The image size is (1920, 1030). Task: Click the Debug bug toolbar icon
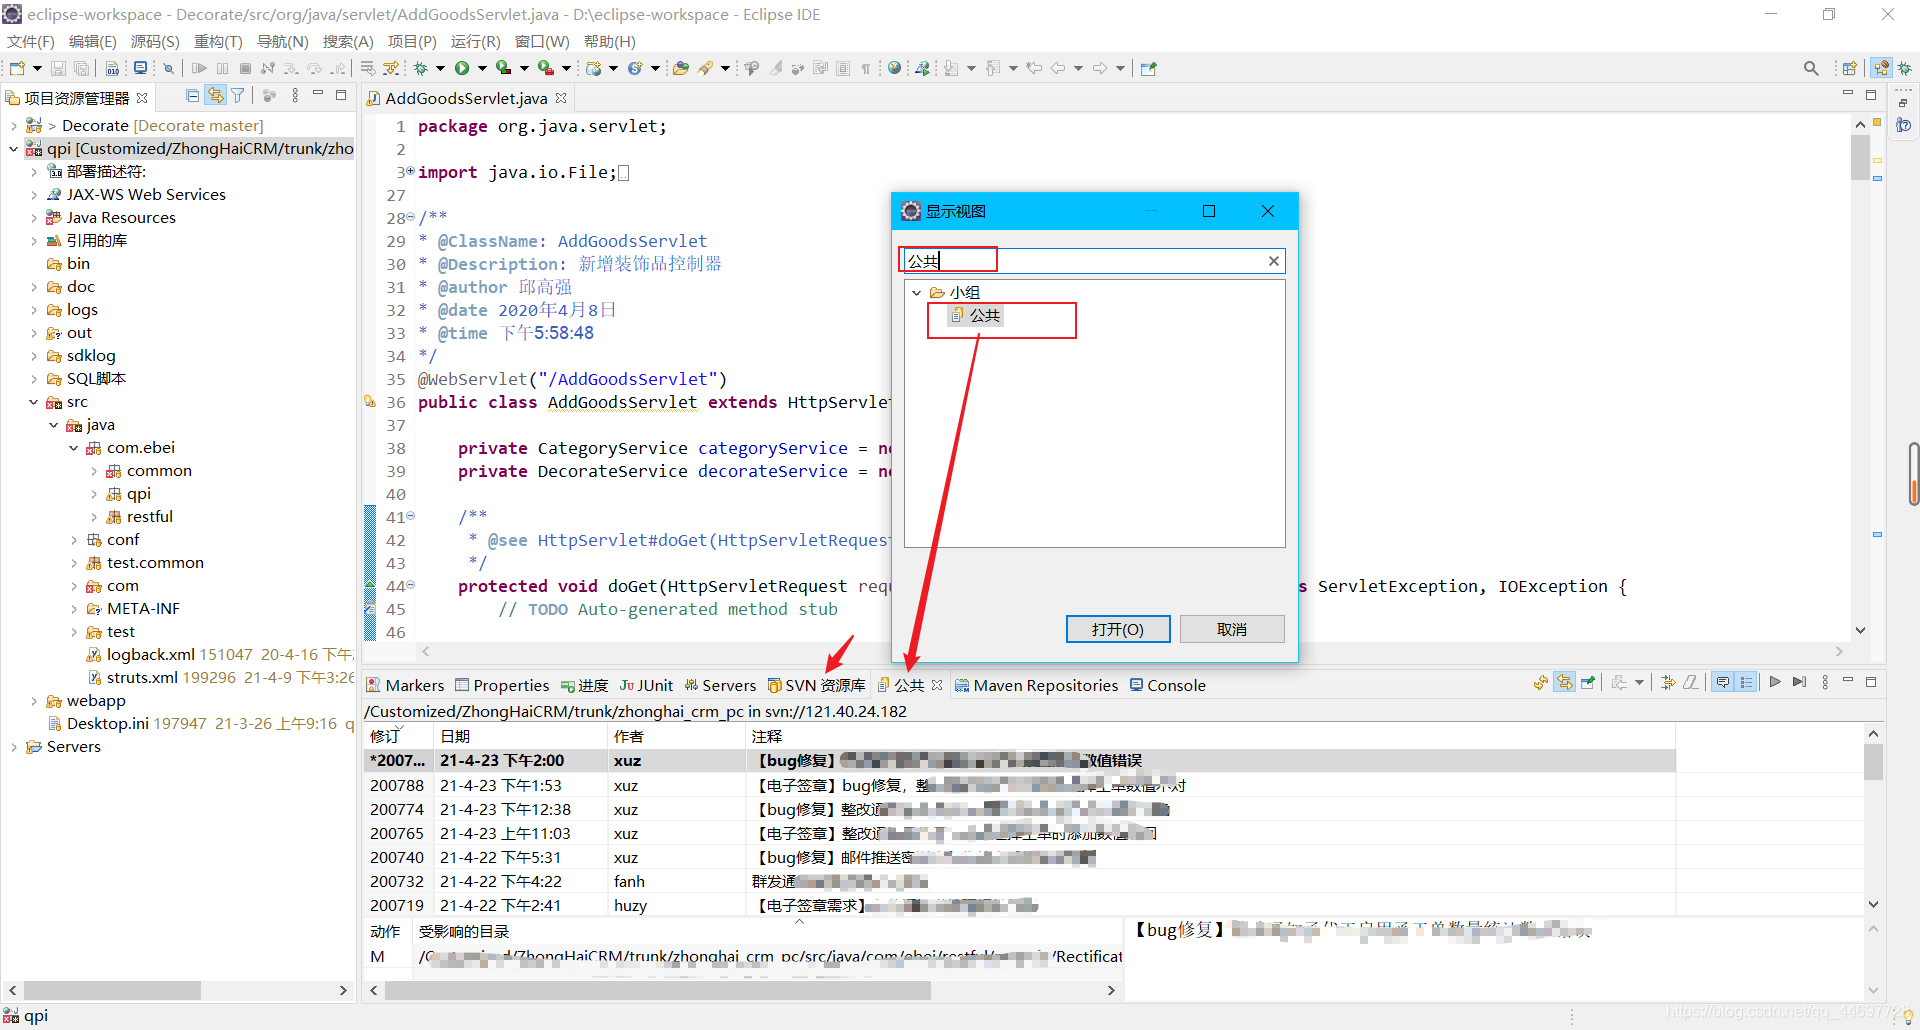(x=421, y=68)
